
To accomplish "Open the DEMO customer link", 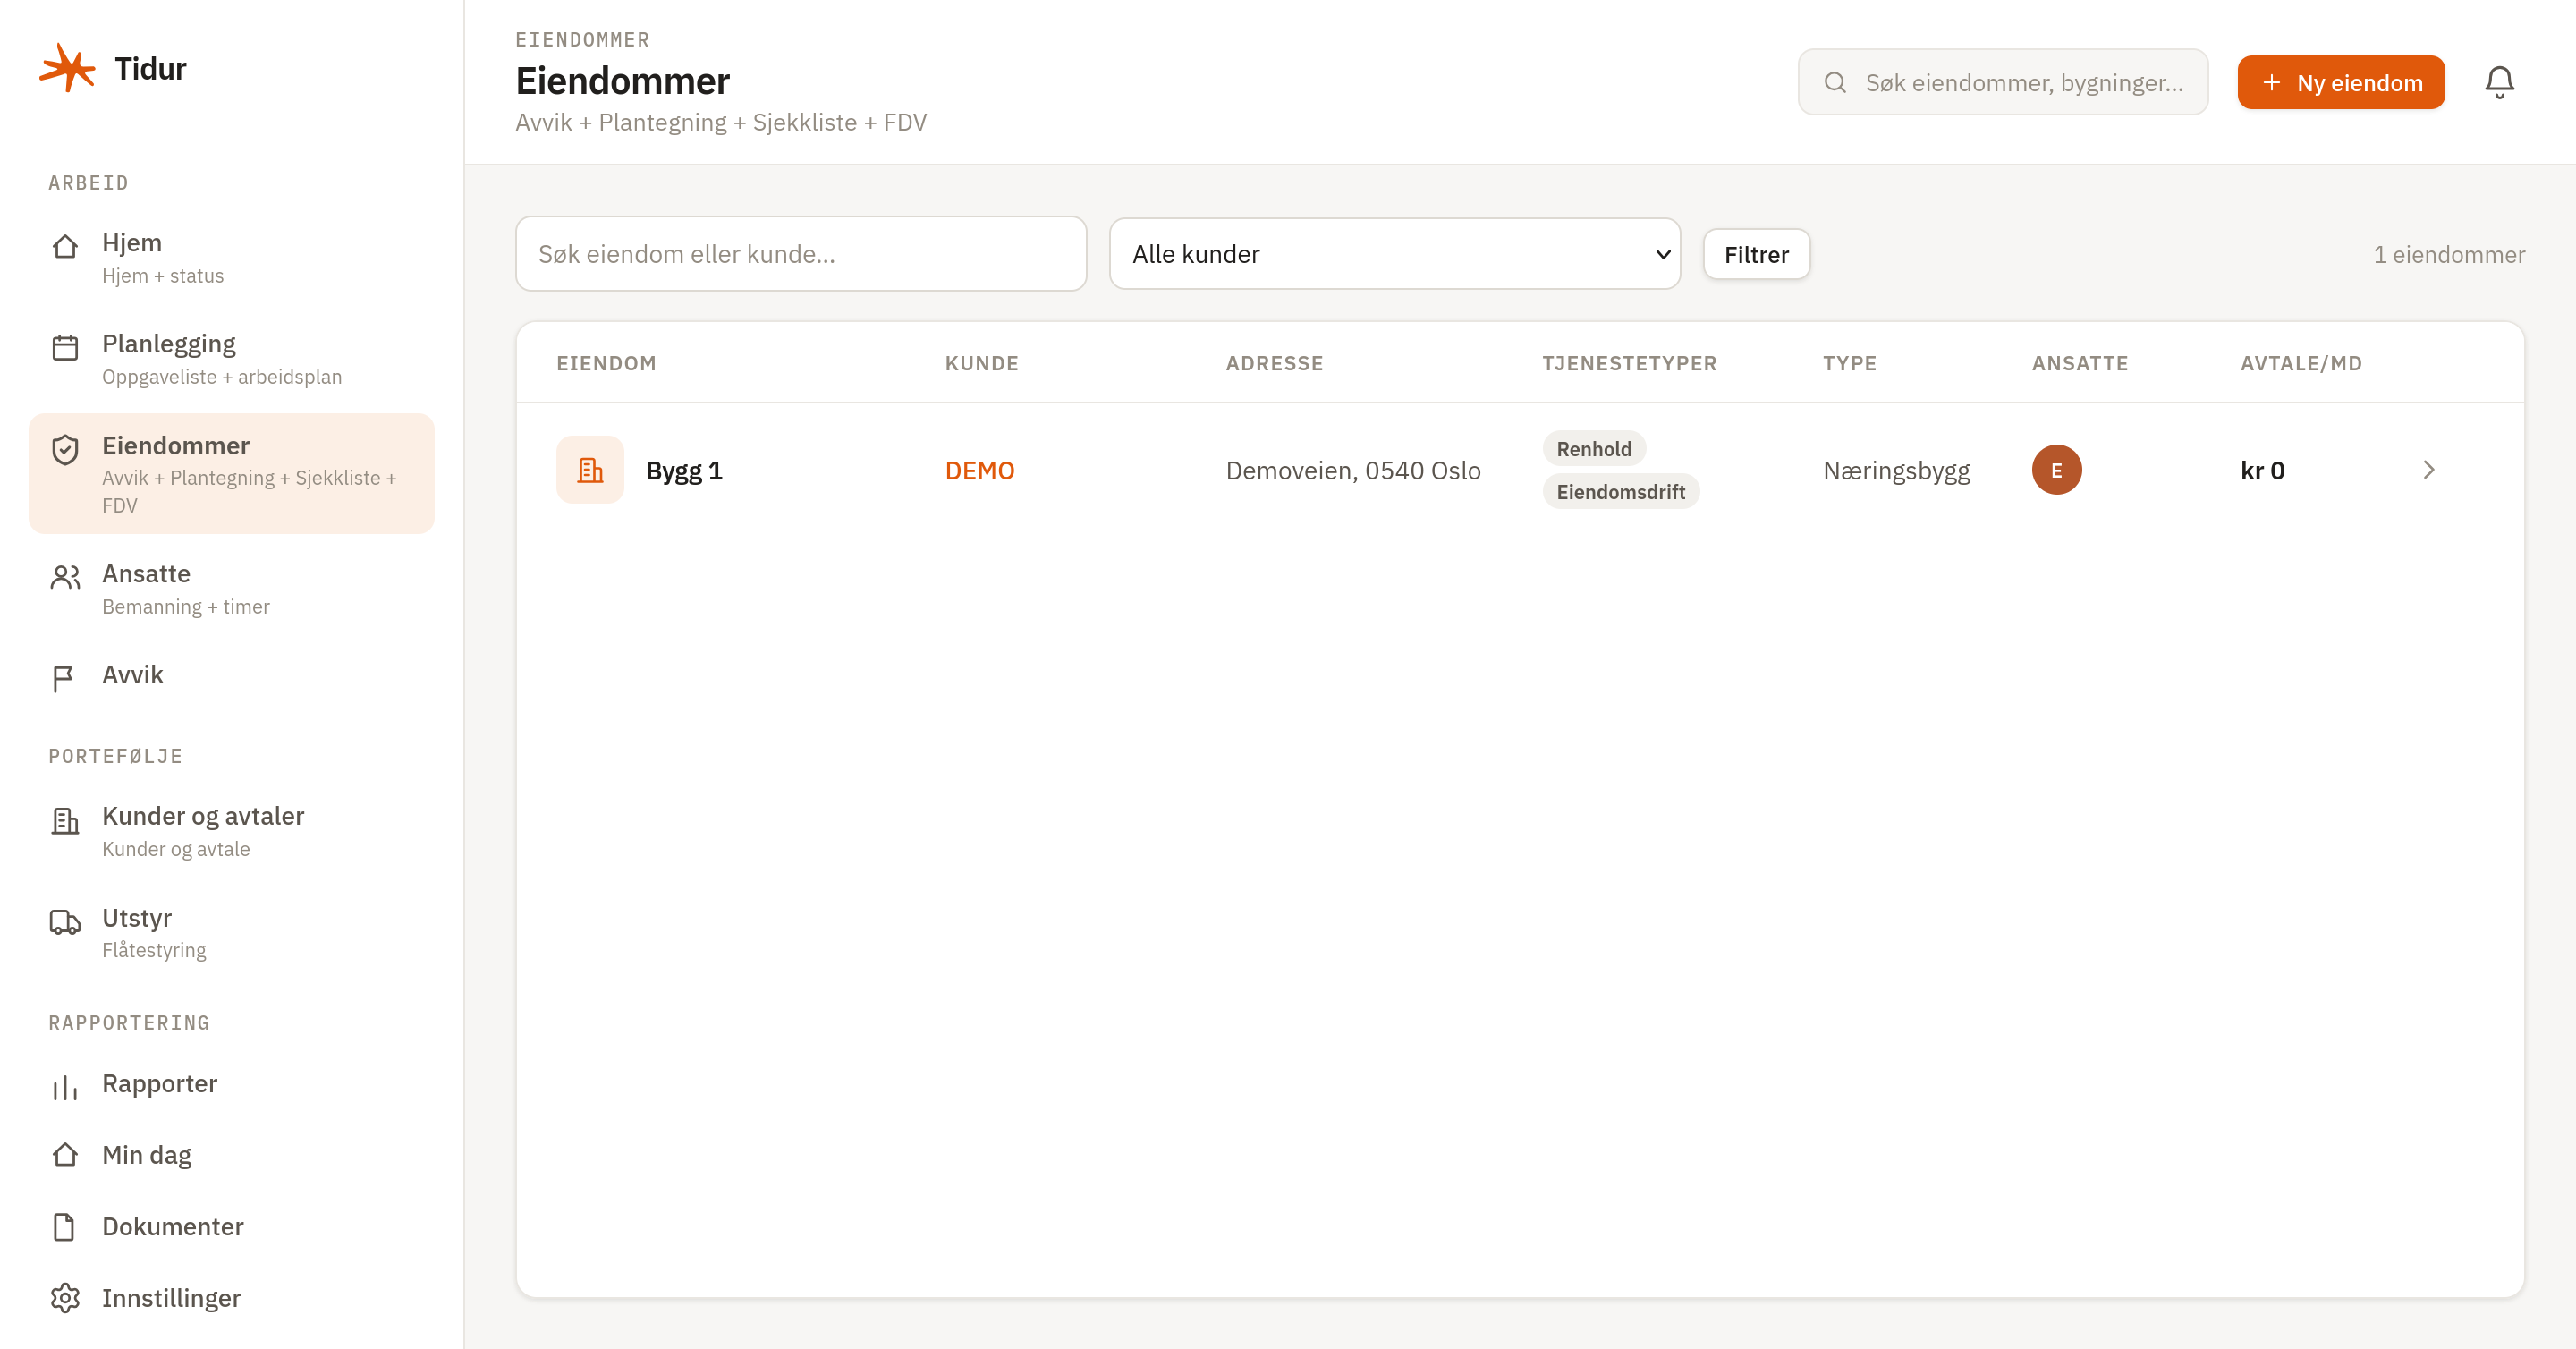I will 979,470.
